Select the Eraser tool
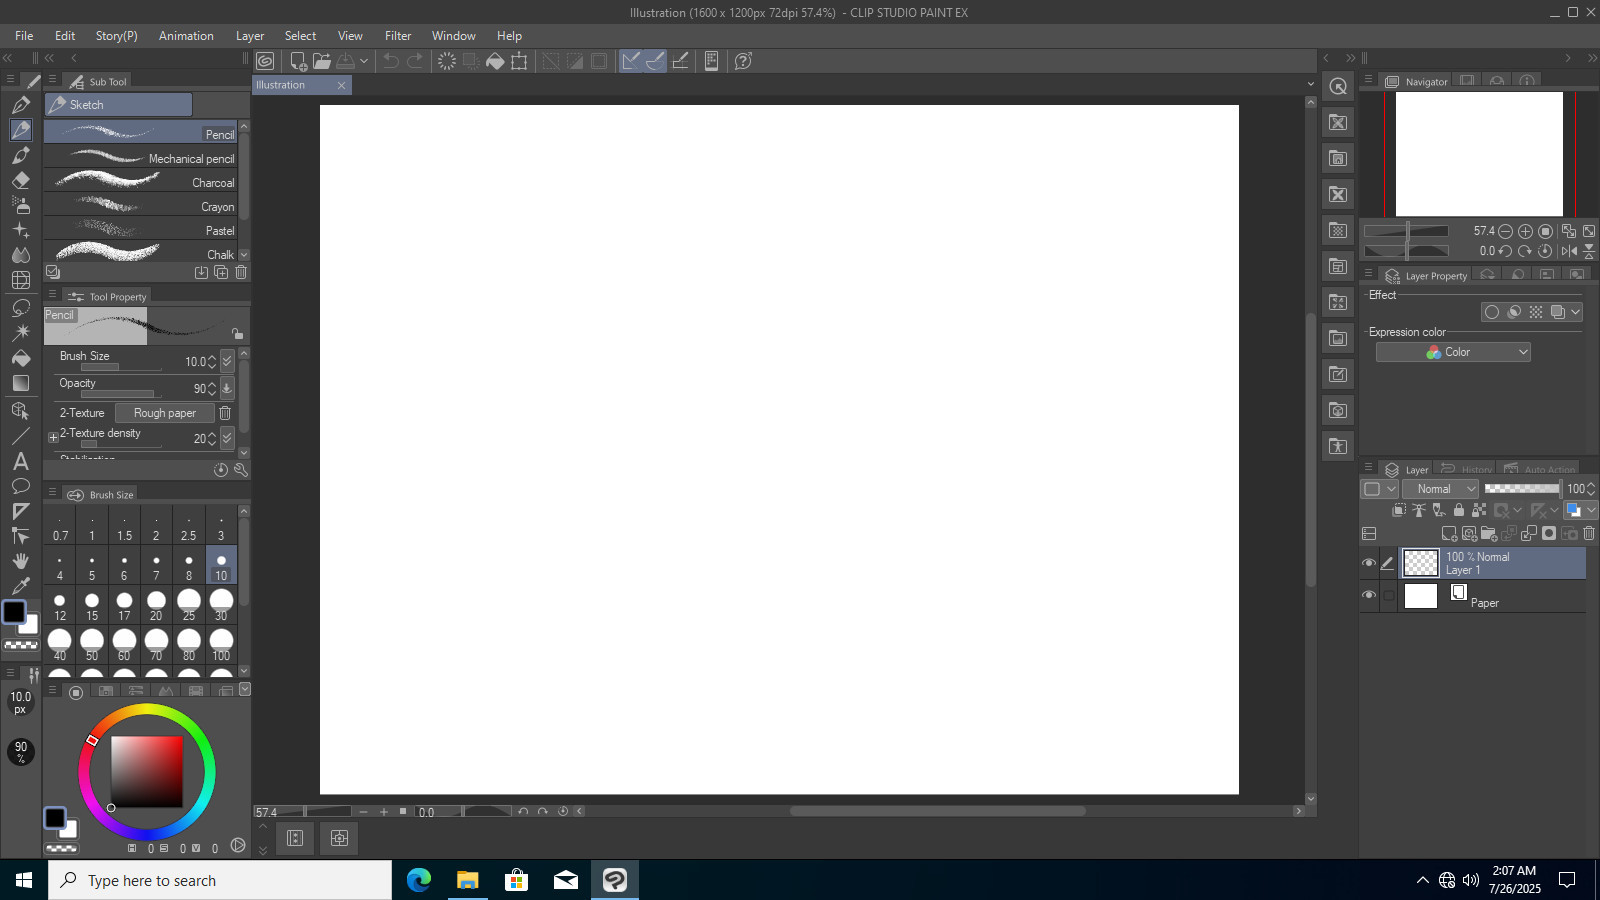The width and height of the screenshot is (1600, 900). tap(21, 181)
